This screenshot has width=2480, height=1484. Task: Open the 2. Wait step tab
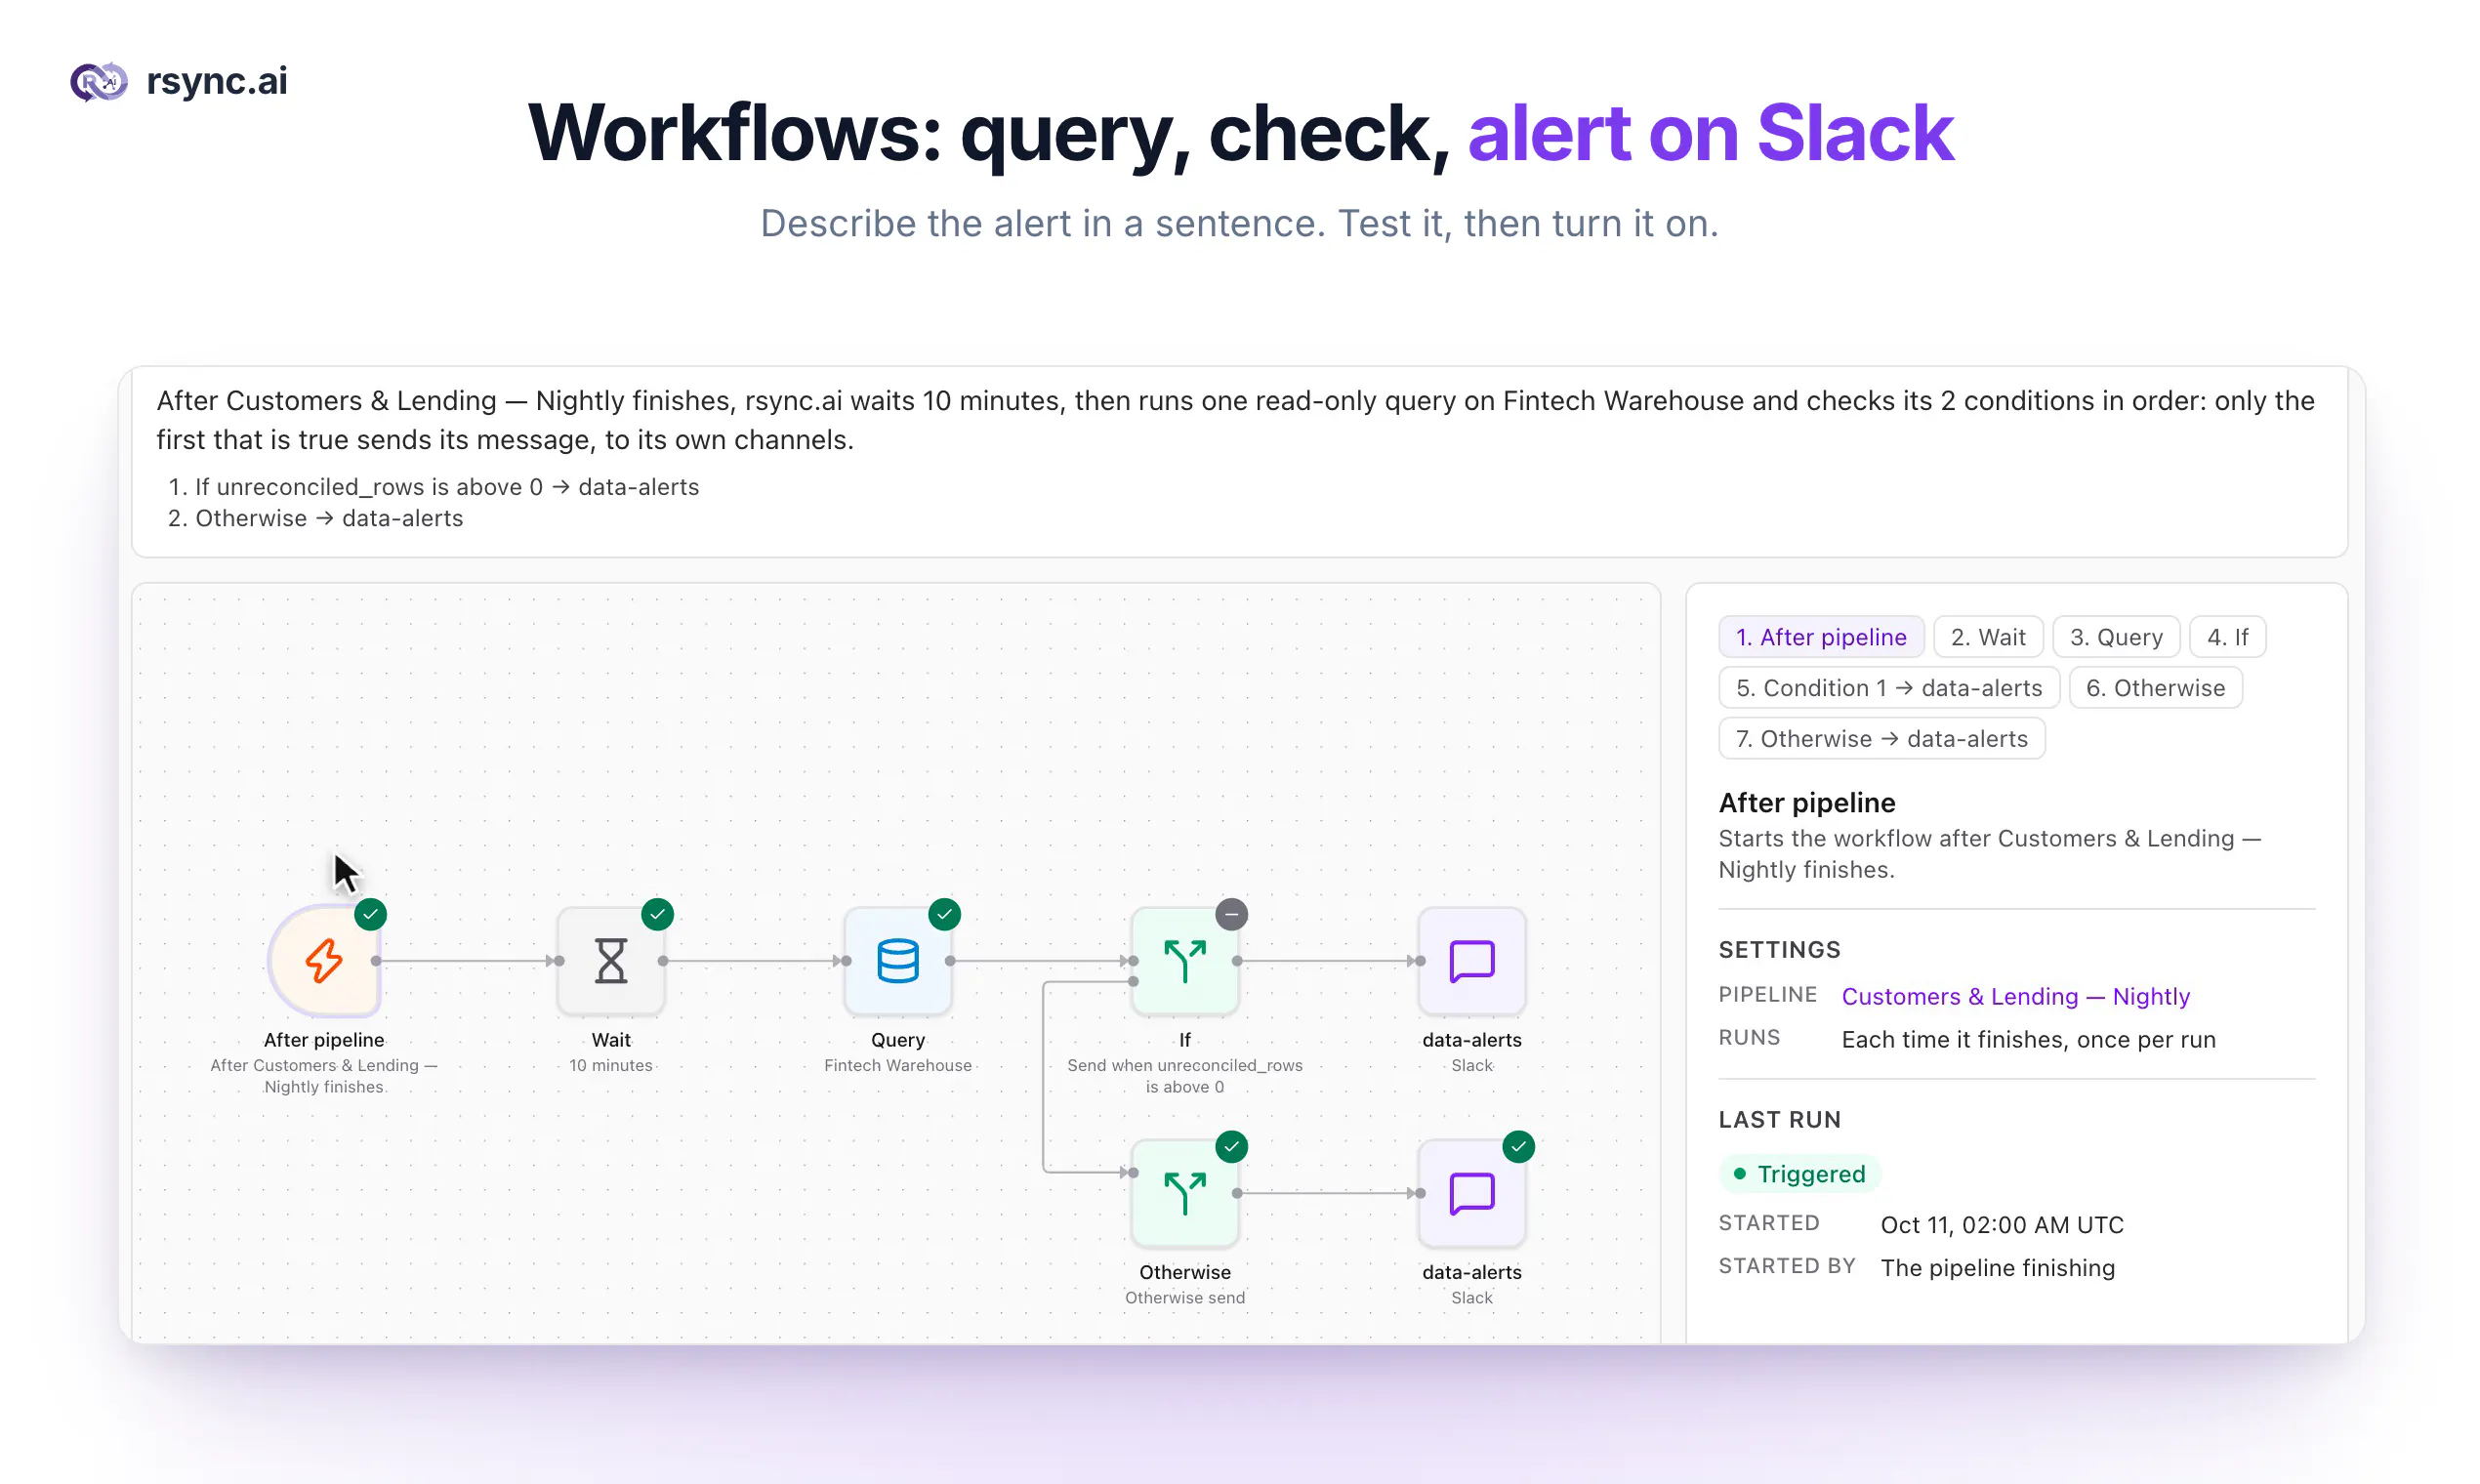click(x=1988, y=637)
